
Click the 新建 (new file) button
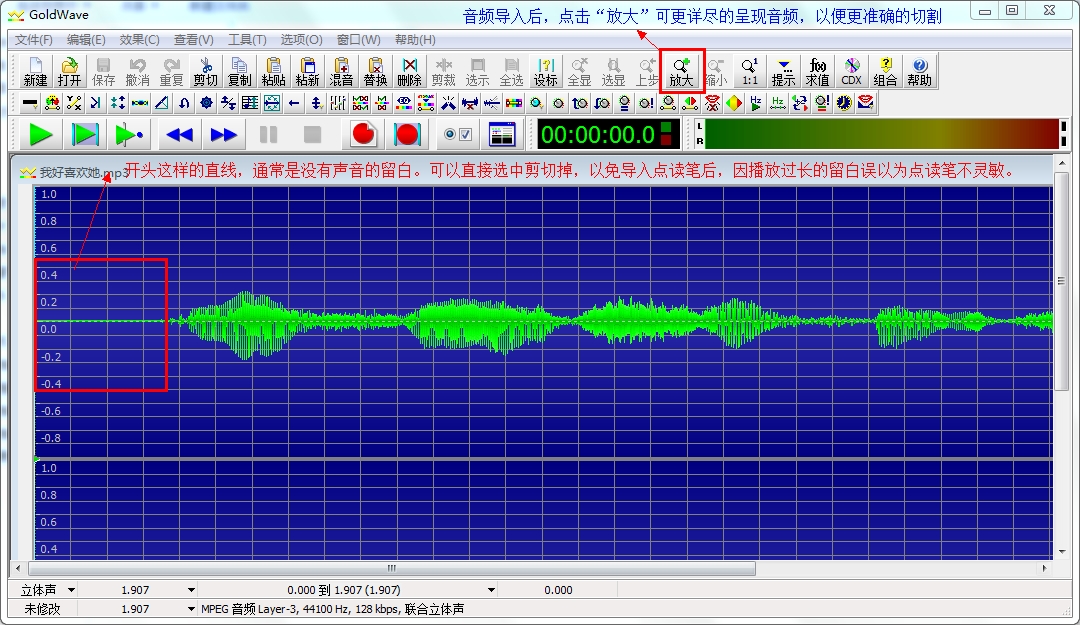coord(35,71)
